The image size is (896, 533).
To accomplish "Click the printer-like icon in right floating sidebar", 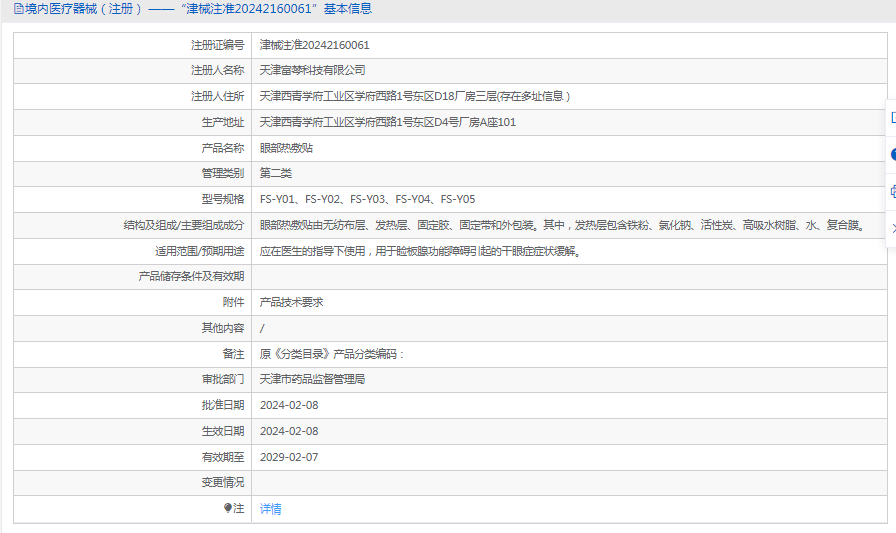I will click(892, 192).
